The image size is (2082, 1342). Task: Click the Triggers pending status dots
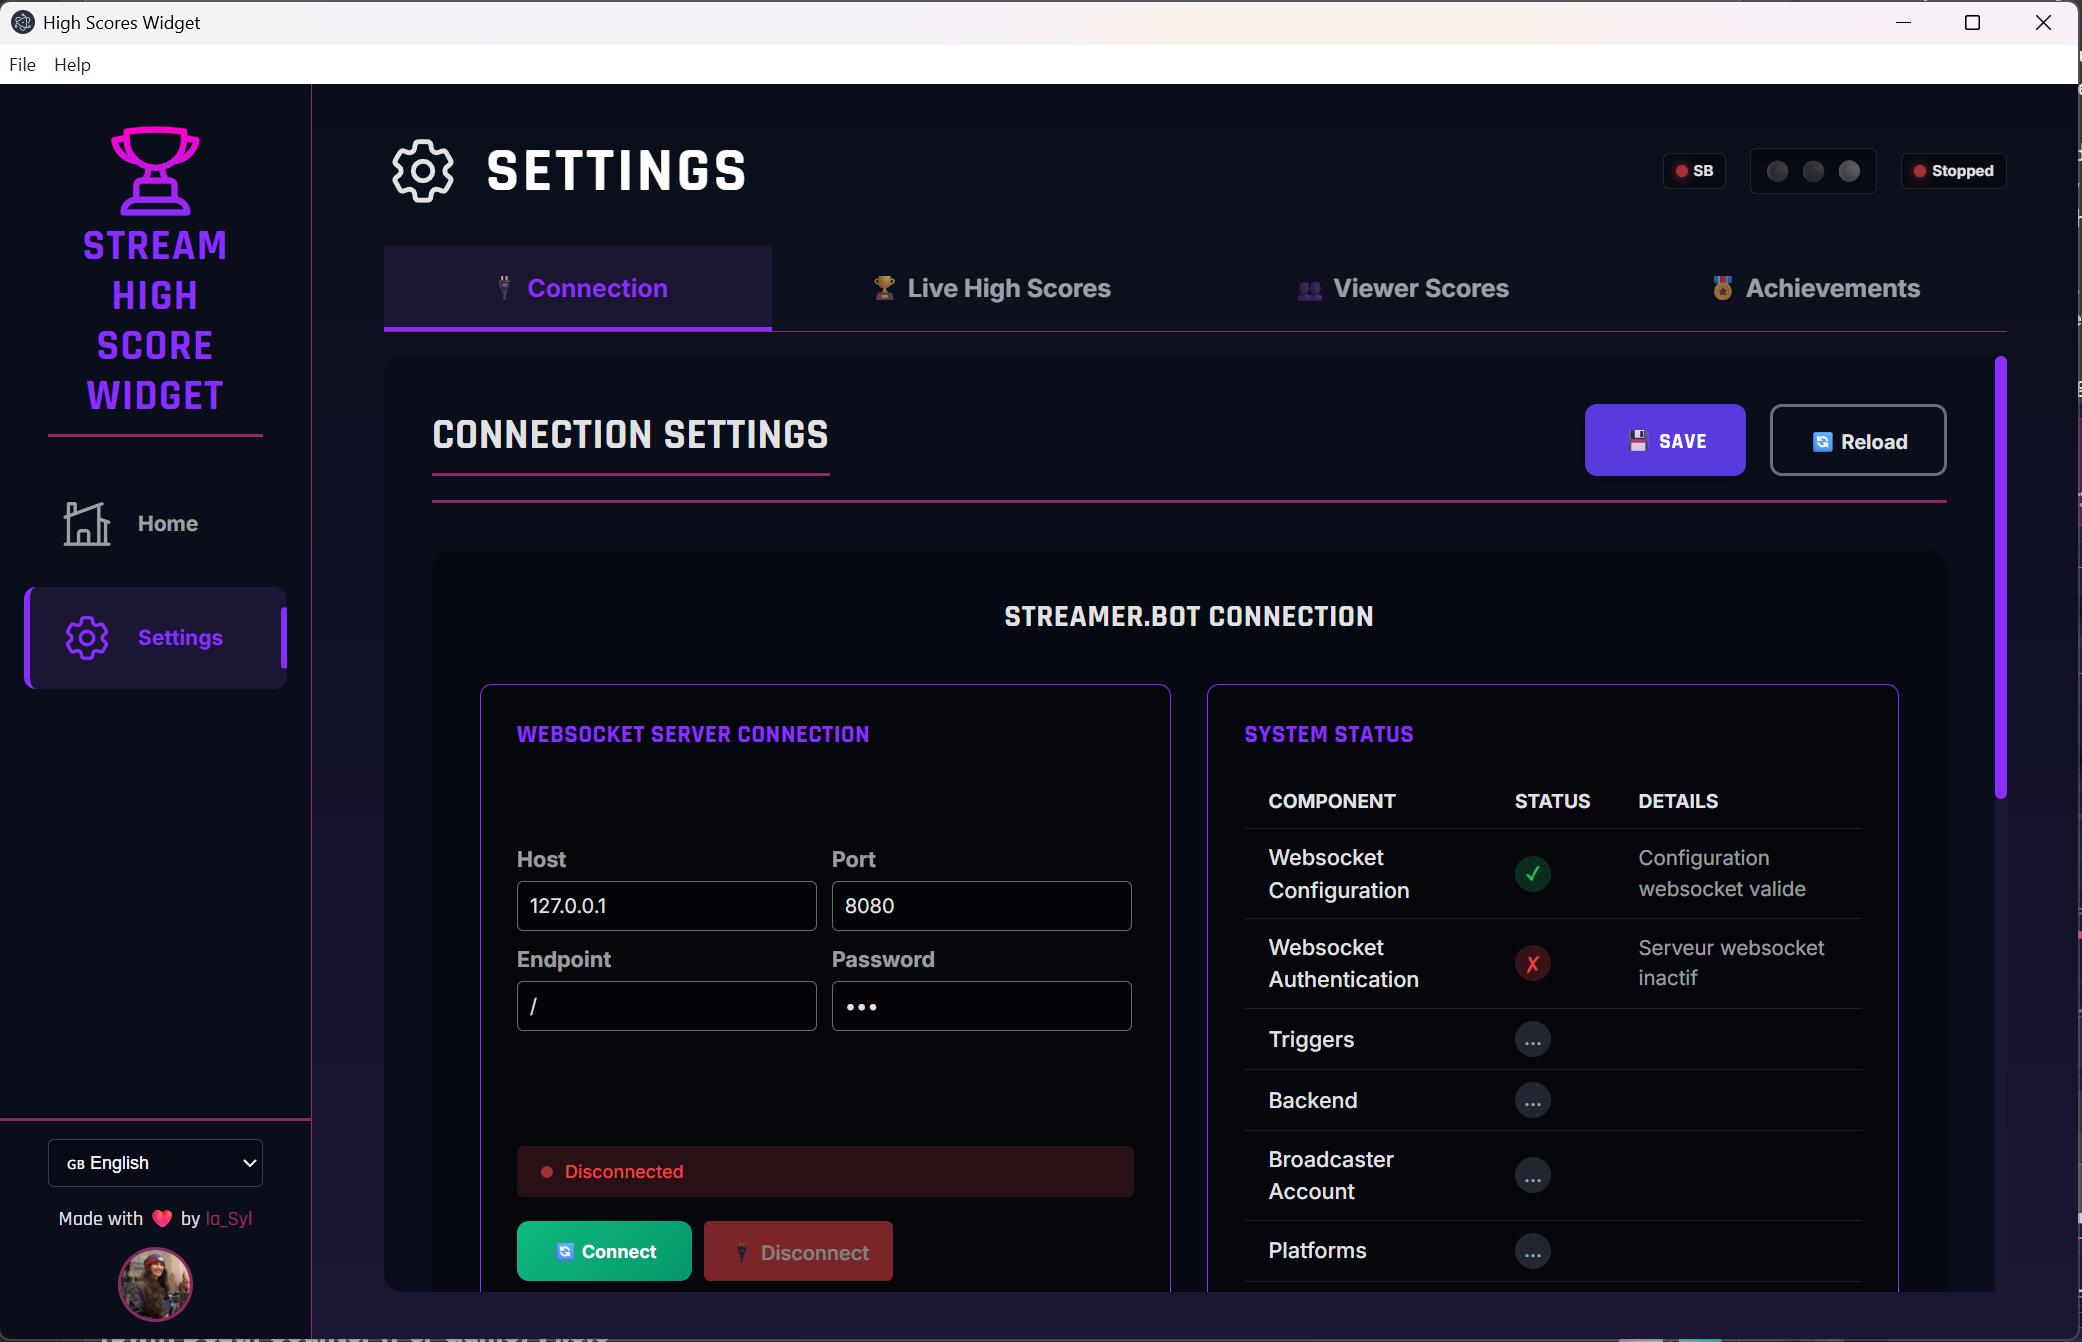[x=1532, y=1040]
